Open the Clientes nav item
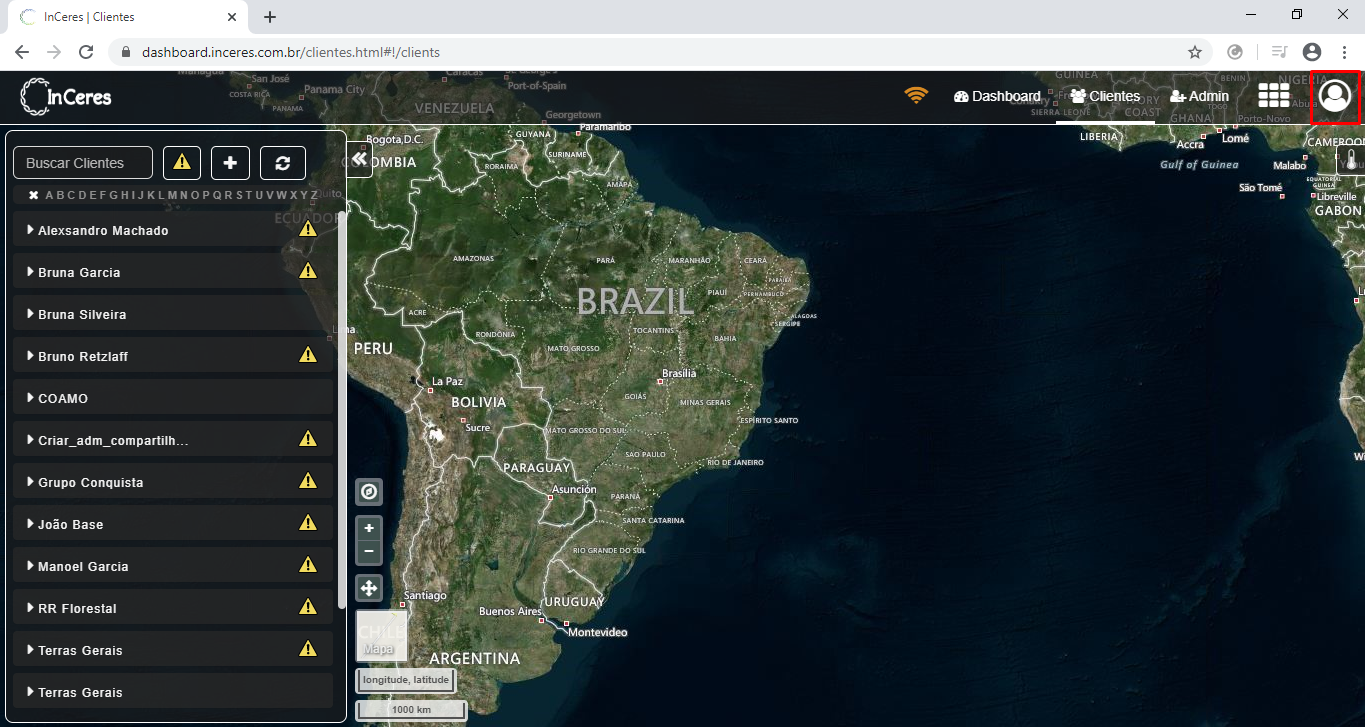 1105,96
